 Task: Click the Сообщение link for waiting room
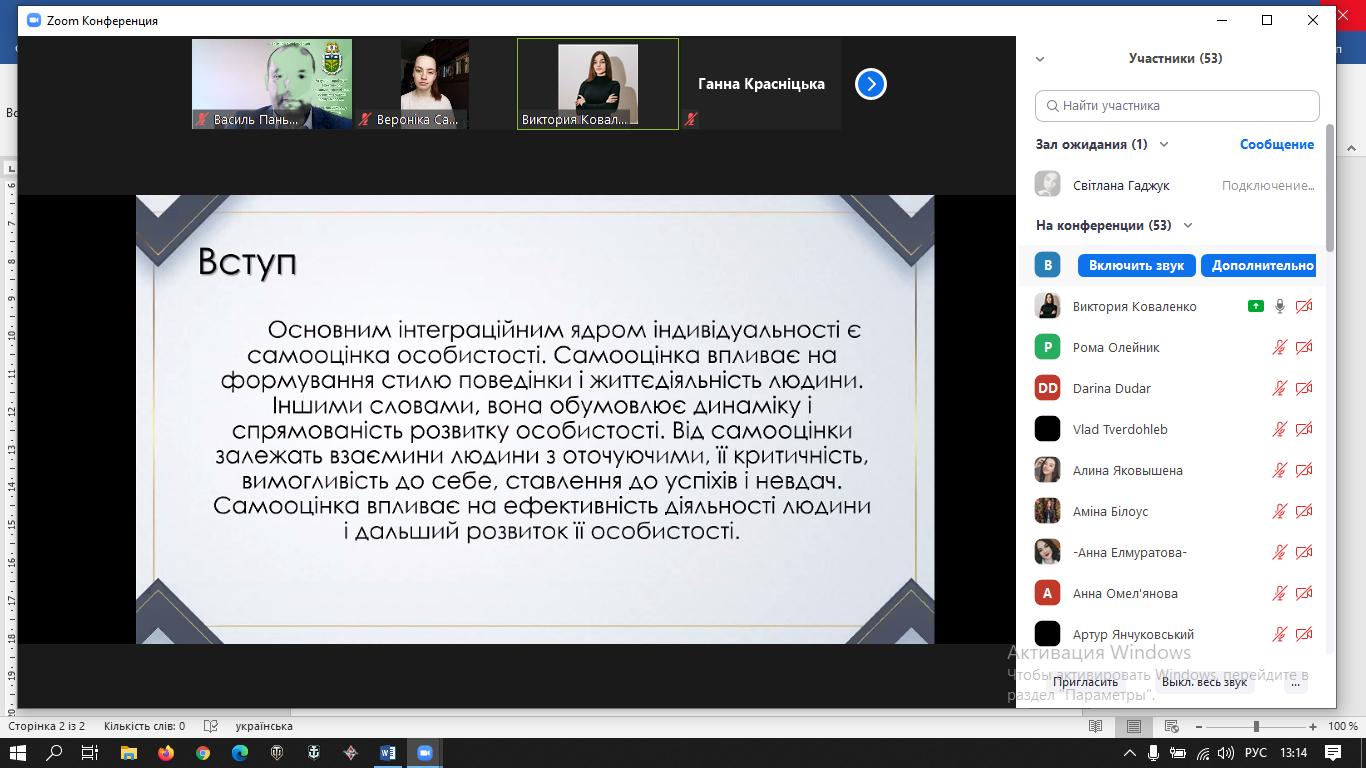click(x=1276, y=145)
